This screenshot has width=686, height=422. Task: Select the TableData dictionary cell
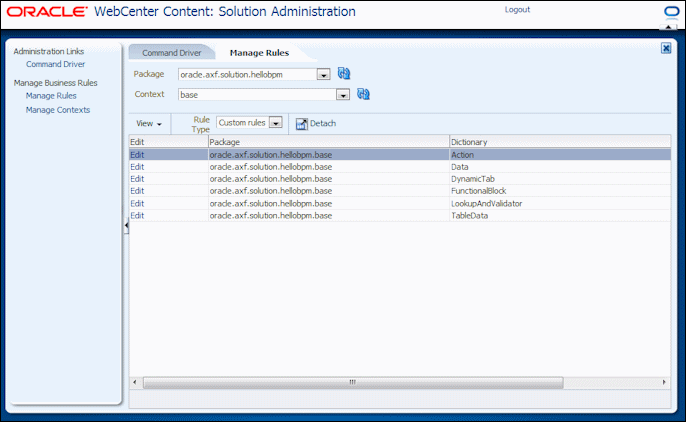pyautogui.click(x=560, y=216)
